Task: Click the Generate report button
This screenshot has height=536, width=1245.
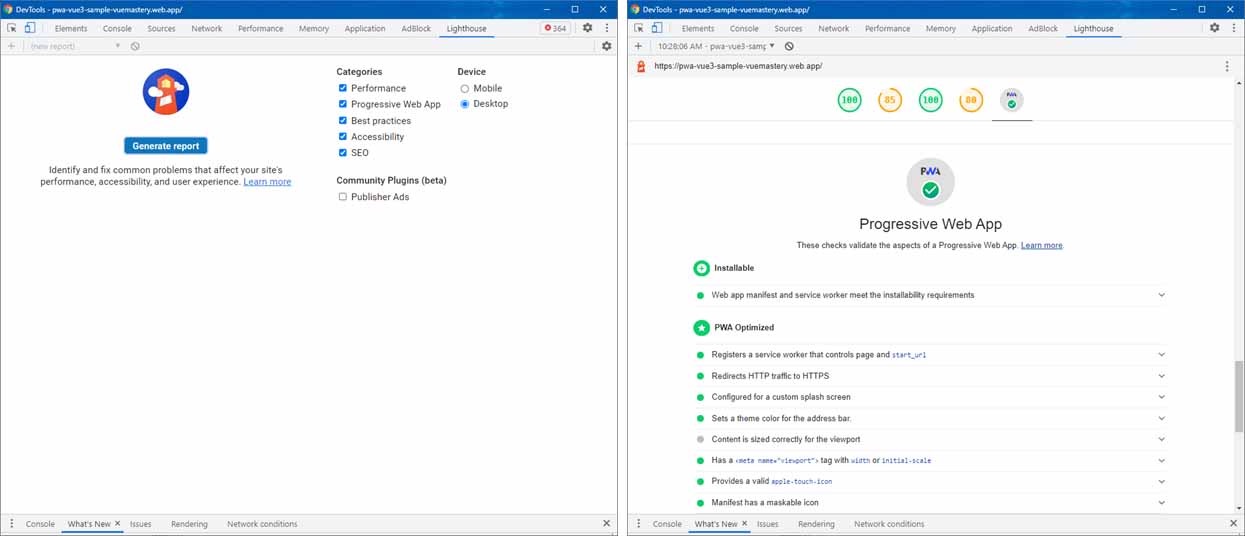Action: click(x=166, y=146)
